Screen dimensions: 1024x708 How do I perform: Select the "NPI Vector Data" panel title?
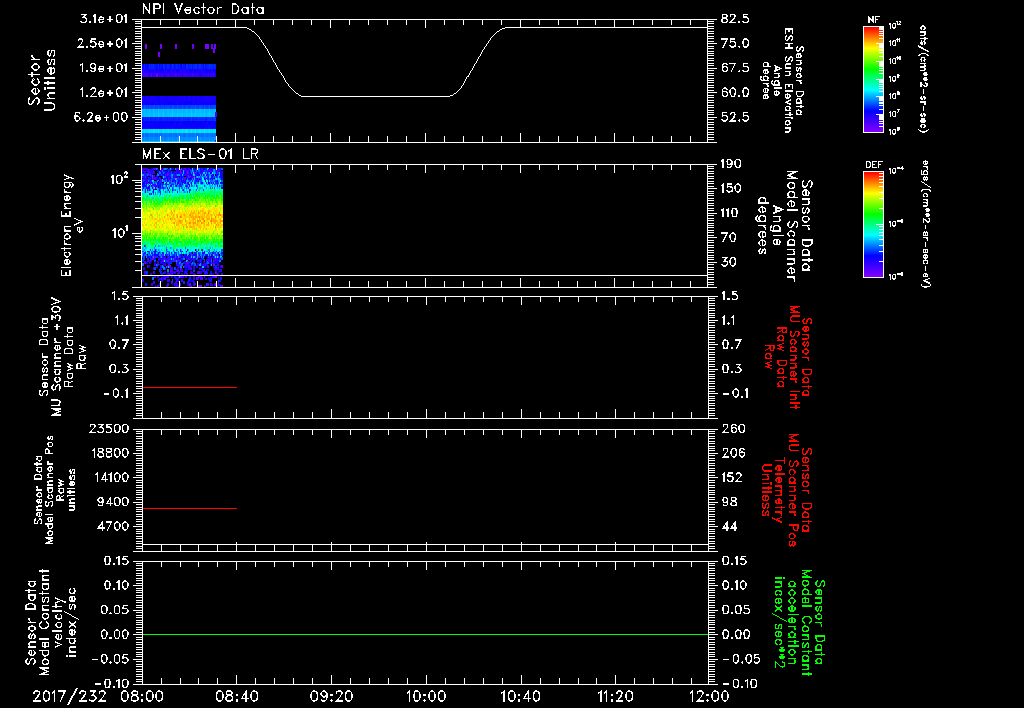[203, 9]
